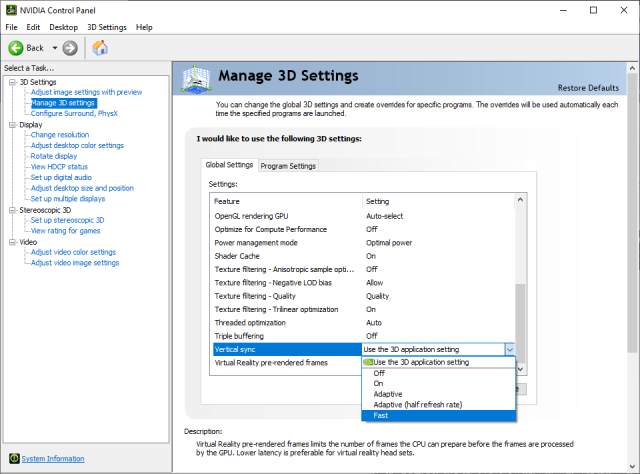Open Adjust desktop size and position
The height and width of the screenshot is (474, 640).
[x=82, y=188]
